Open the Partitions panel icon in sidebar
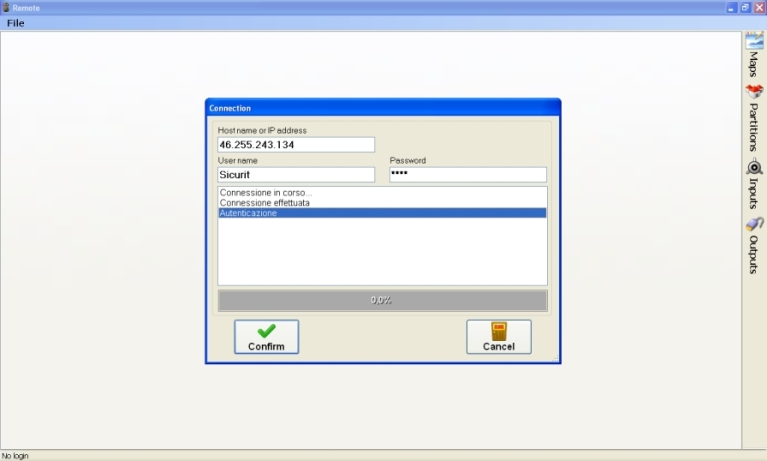Screen dimensions: 767x461 754,91
